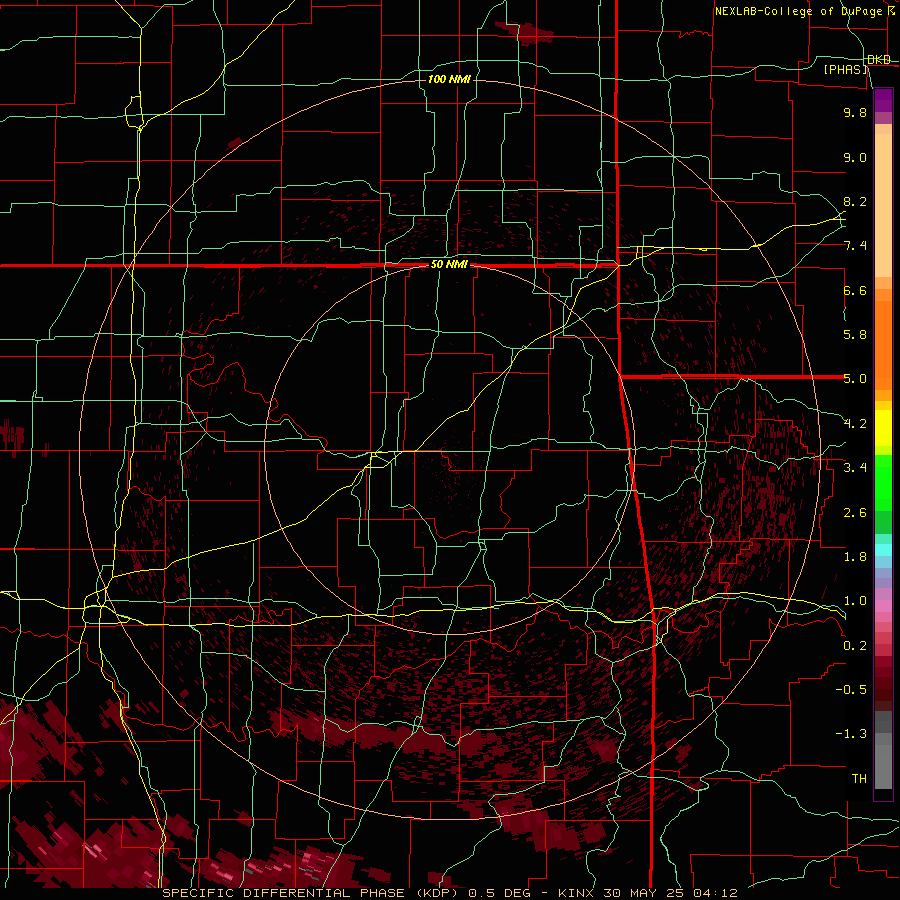This screenshot has height=900, width=900.
Task: Click the 5.0 scale label
Action: click(855, 379)
